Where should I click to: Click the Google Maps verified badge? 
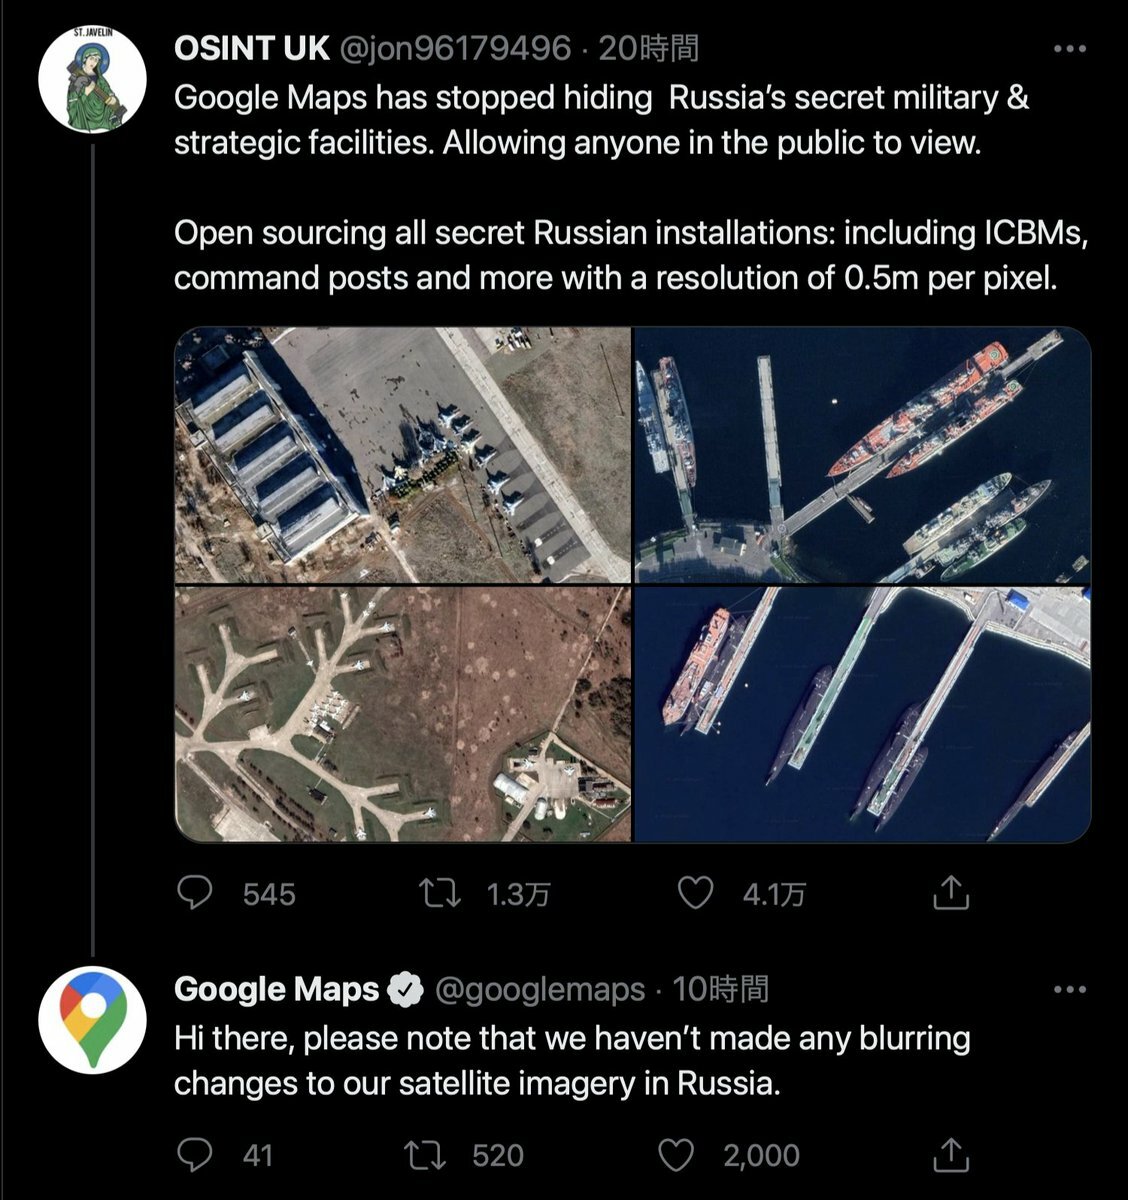[405, 990]
